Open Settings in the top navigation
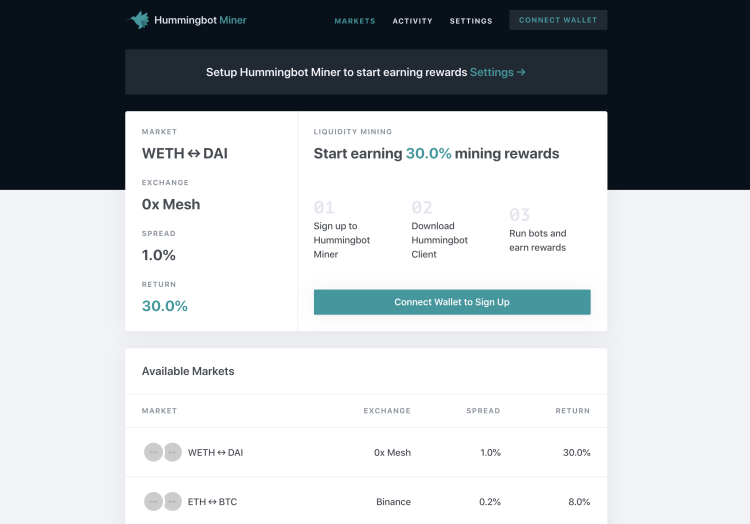This screenshot has width=750, height=524. coord(471,21)
